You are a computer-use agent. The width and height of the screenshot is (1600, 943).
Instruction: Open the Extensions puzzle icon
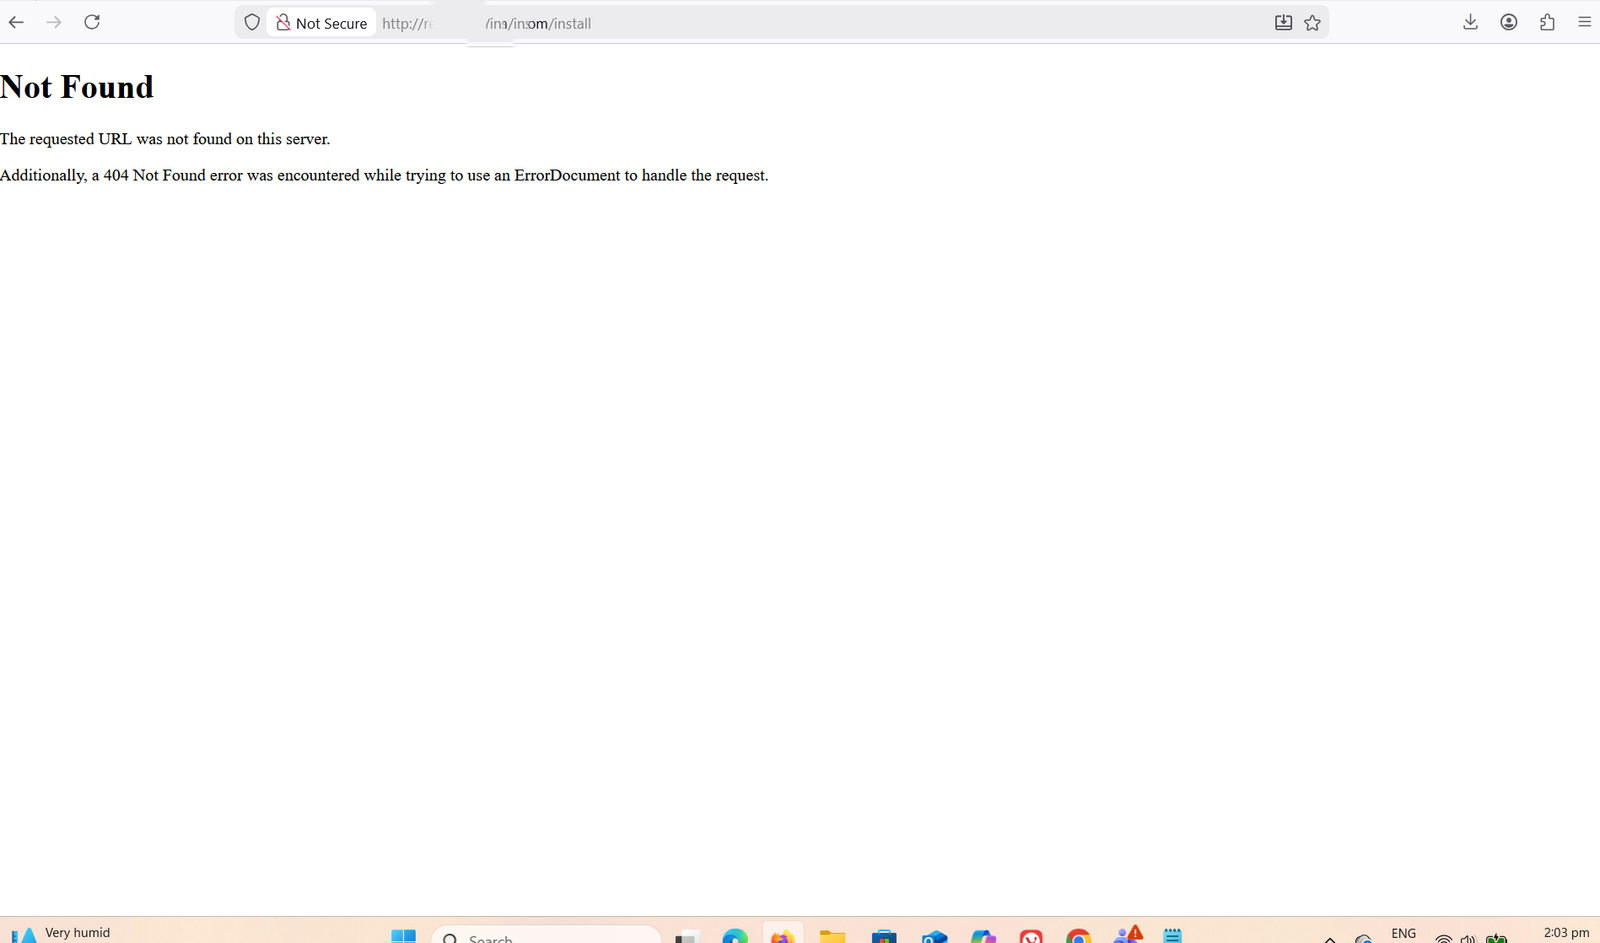coord(1547,22)
